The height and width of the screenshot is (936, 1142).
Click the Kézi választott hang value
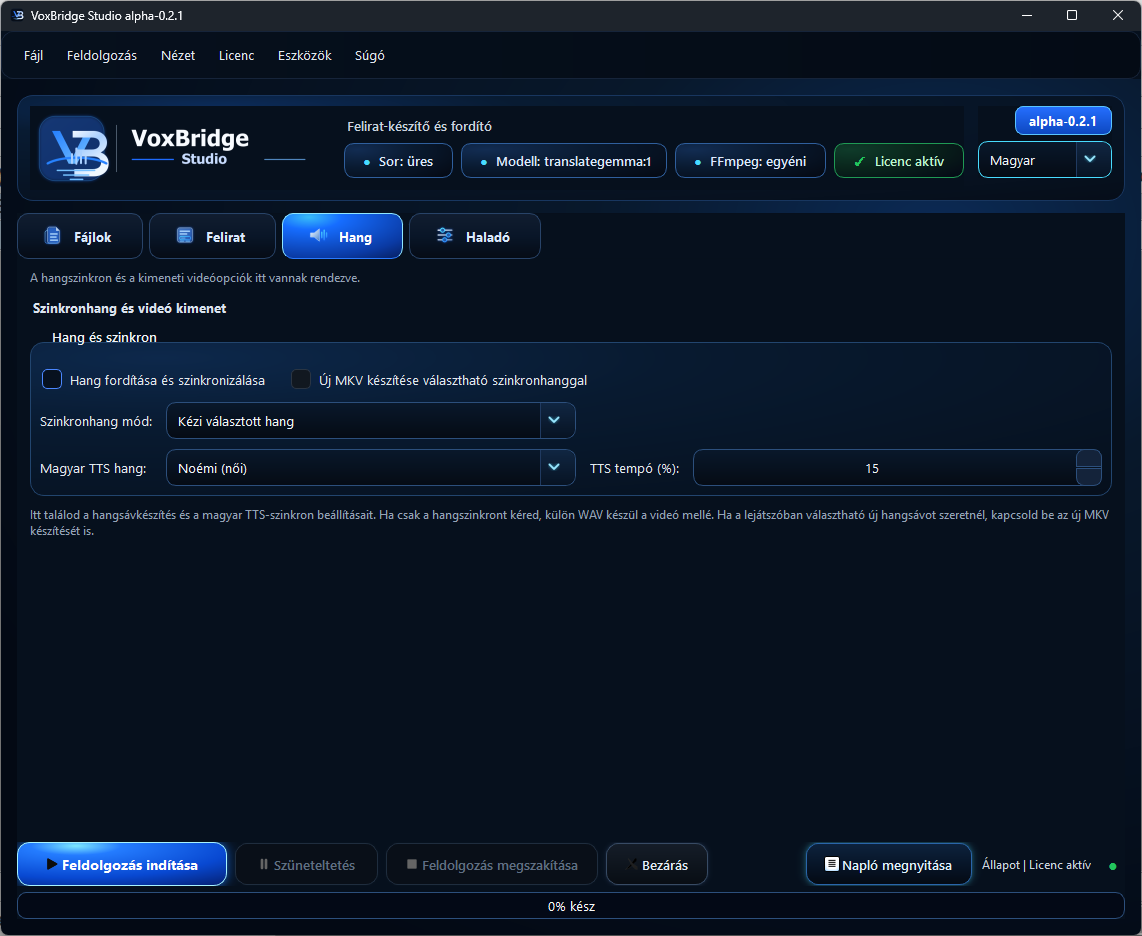point(236,421)
